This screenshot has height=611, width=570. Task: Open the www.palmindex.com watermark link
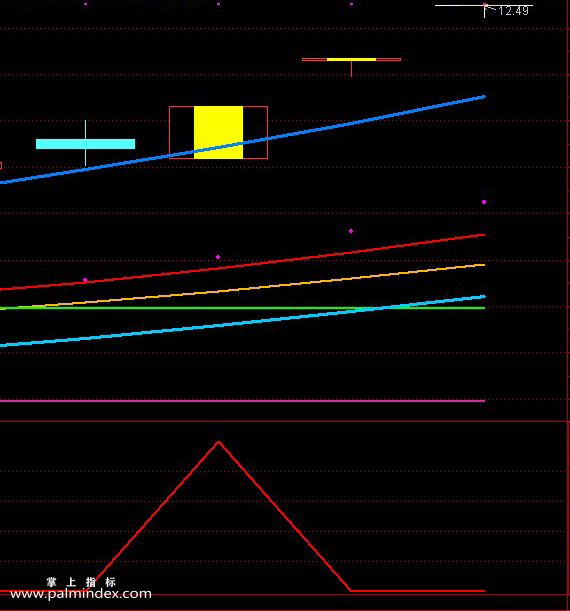coord(81,594)
